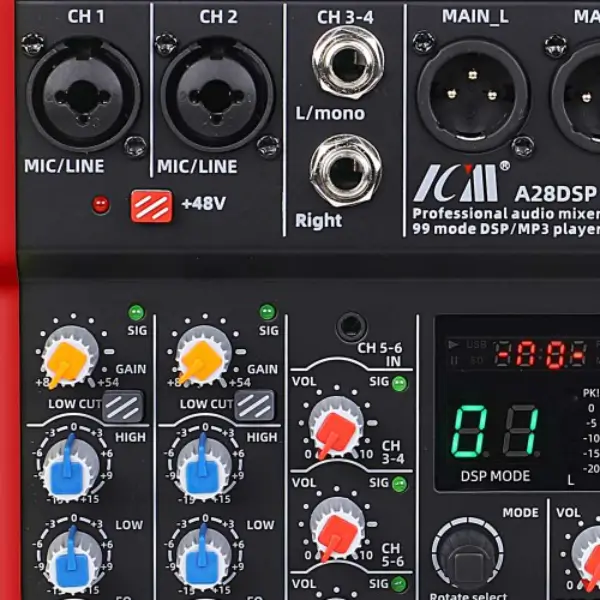This screenshot has height=600, width=600.
Task: Click the red CH 5-6 VOL knob
Action: [x=336, y=525]
